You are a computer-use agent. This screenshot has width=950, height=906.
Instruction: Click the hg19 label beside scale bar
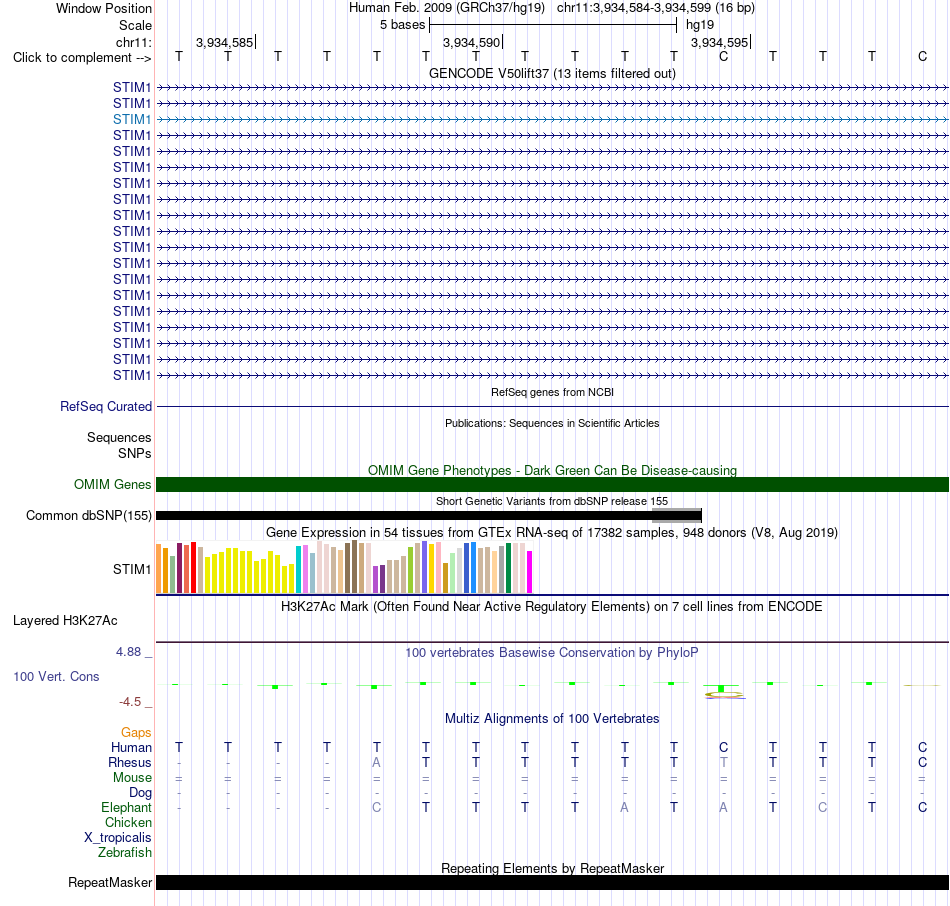pos(700,25)
